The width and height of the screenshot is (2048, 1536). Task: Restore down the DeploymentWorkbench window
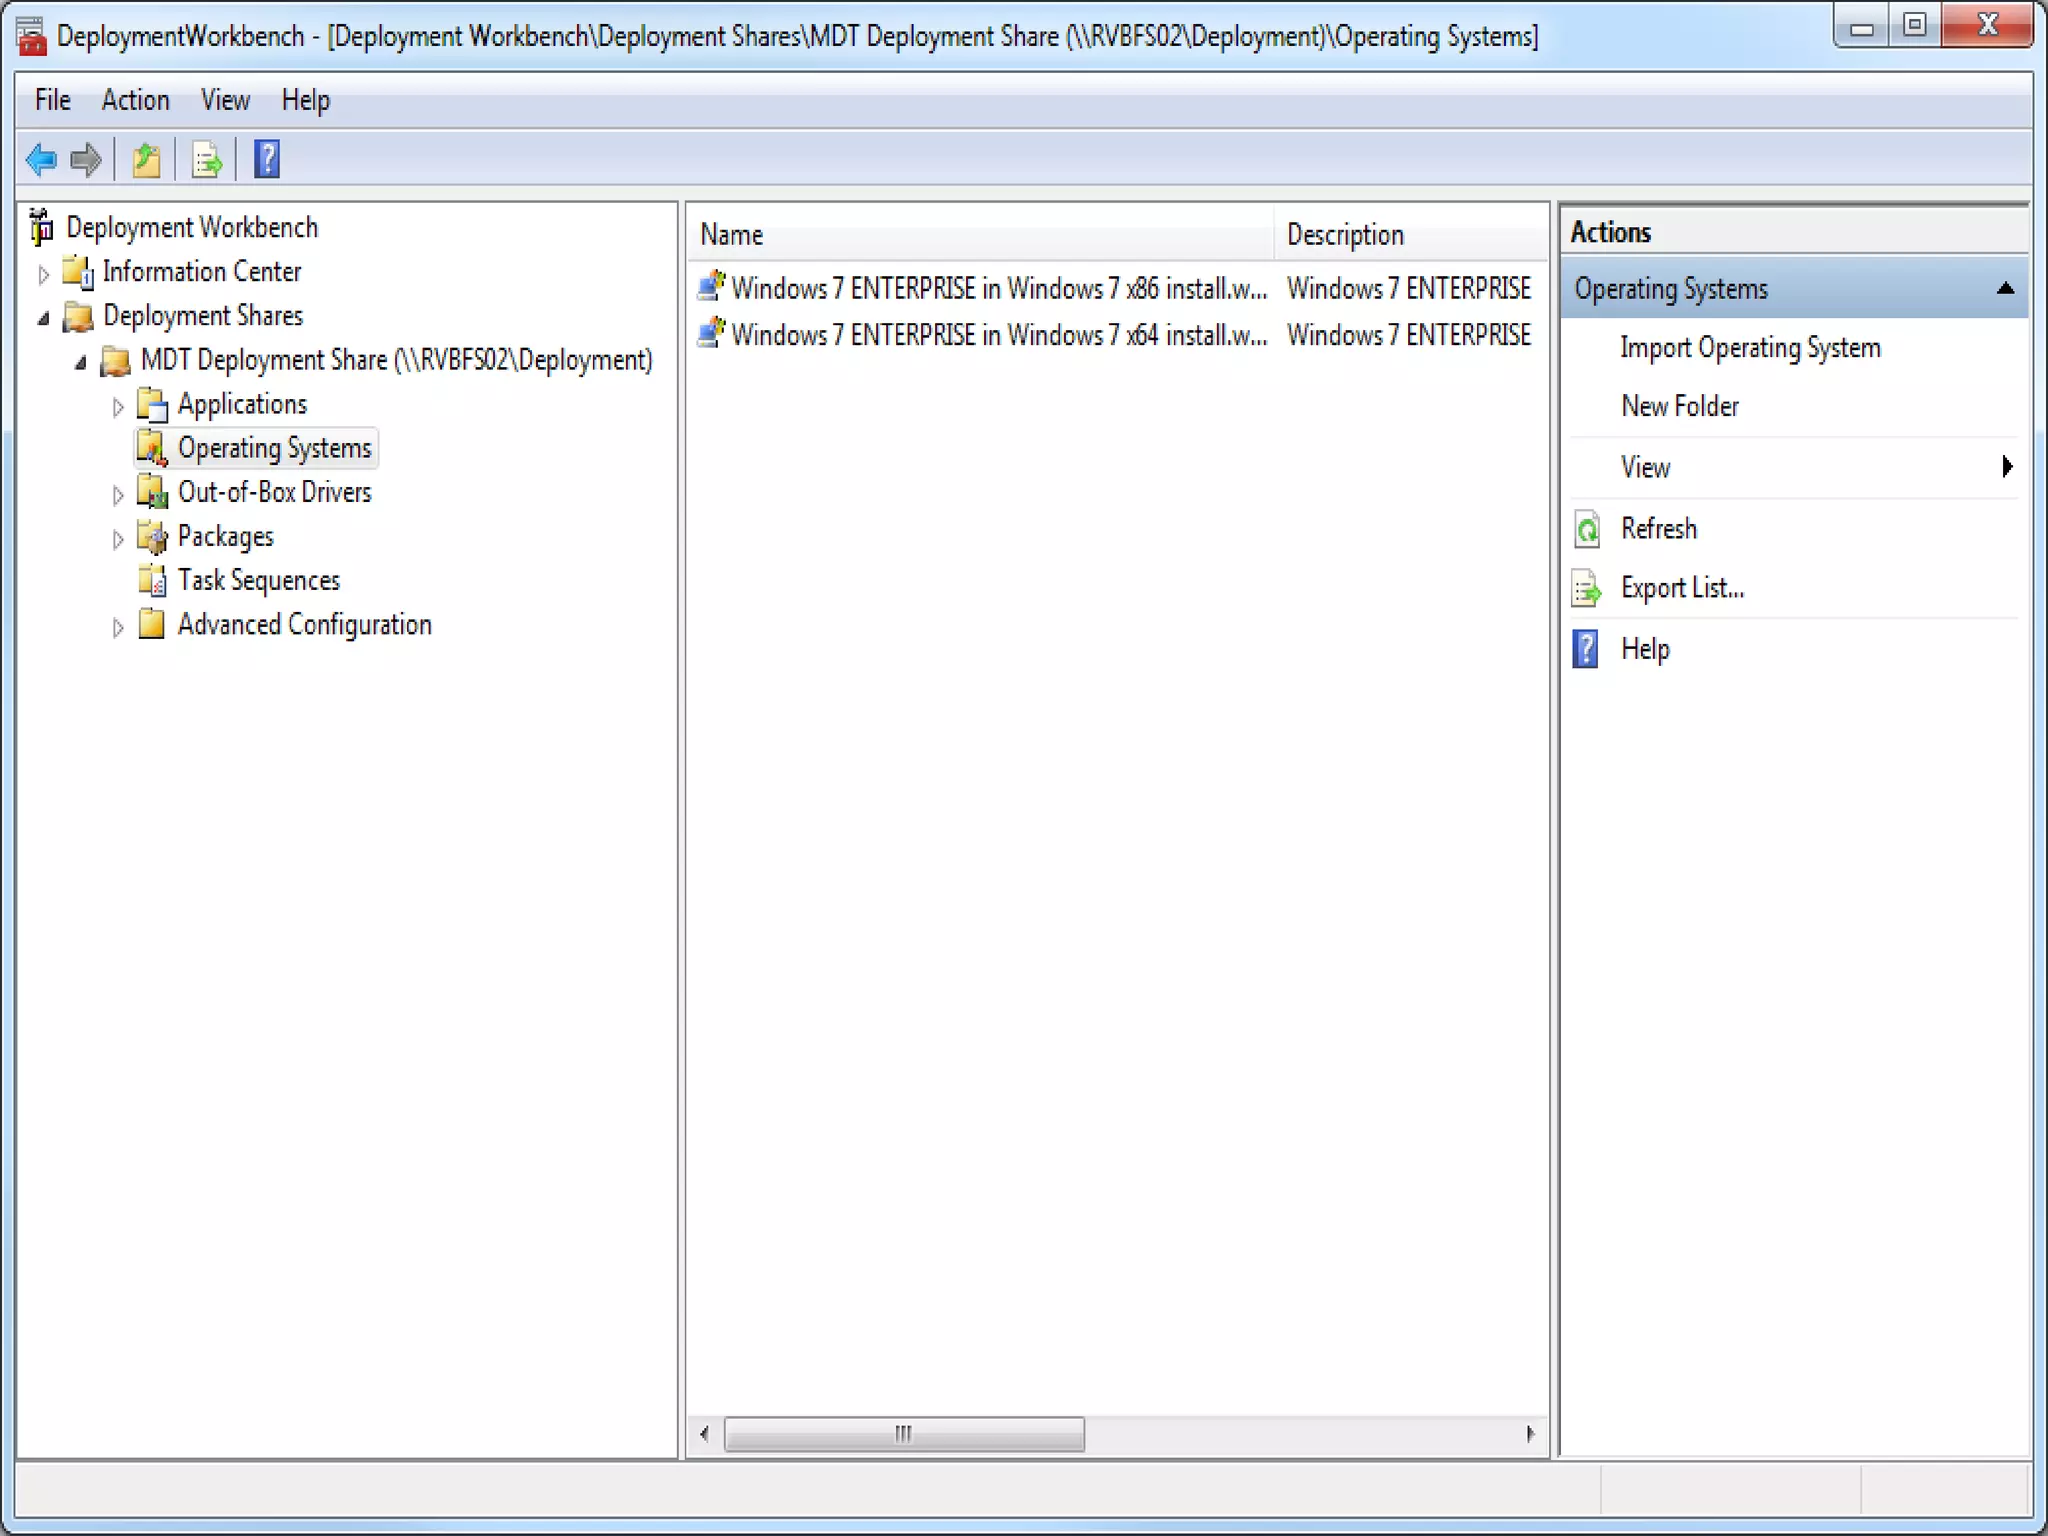click(x=1914, y=27)
